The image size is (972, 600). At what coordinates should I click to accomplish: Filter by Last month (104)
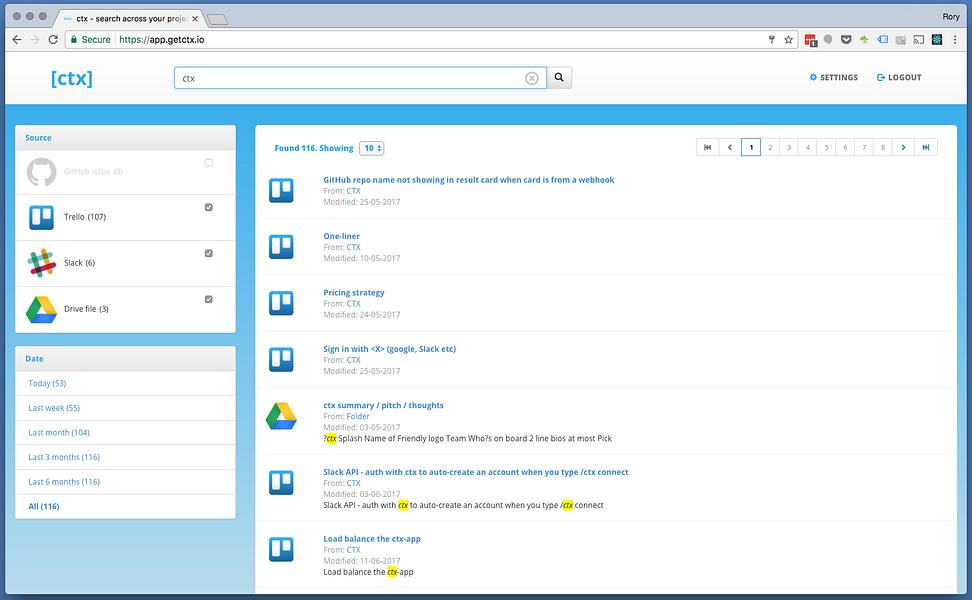(x=59, y=433)
